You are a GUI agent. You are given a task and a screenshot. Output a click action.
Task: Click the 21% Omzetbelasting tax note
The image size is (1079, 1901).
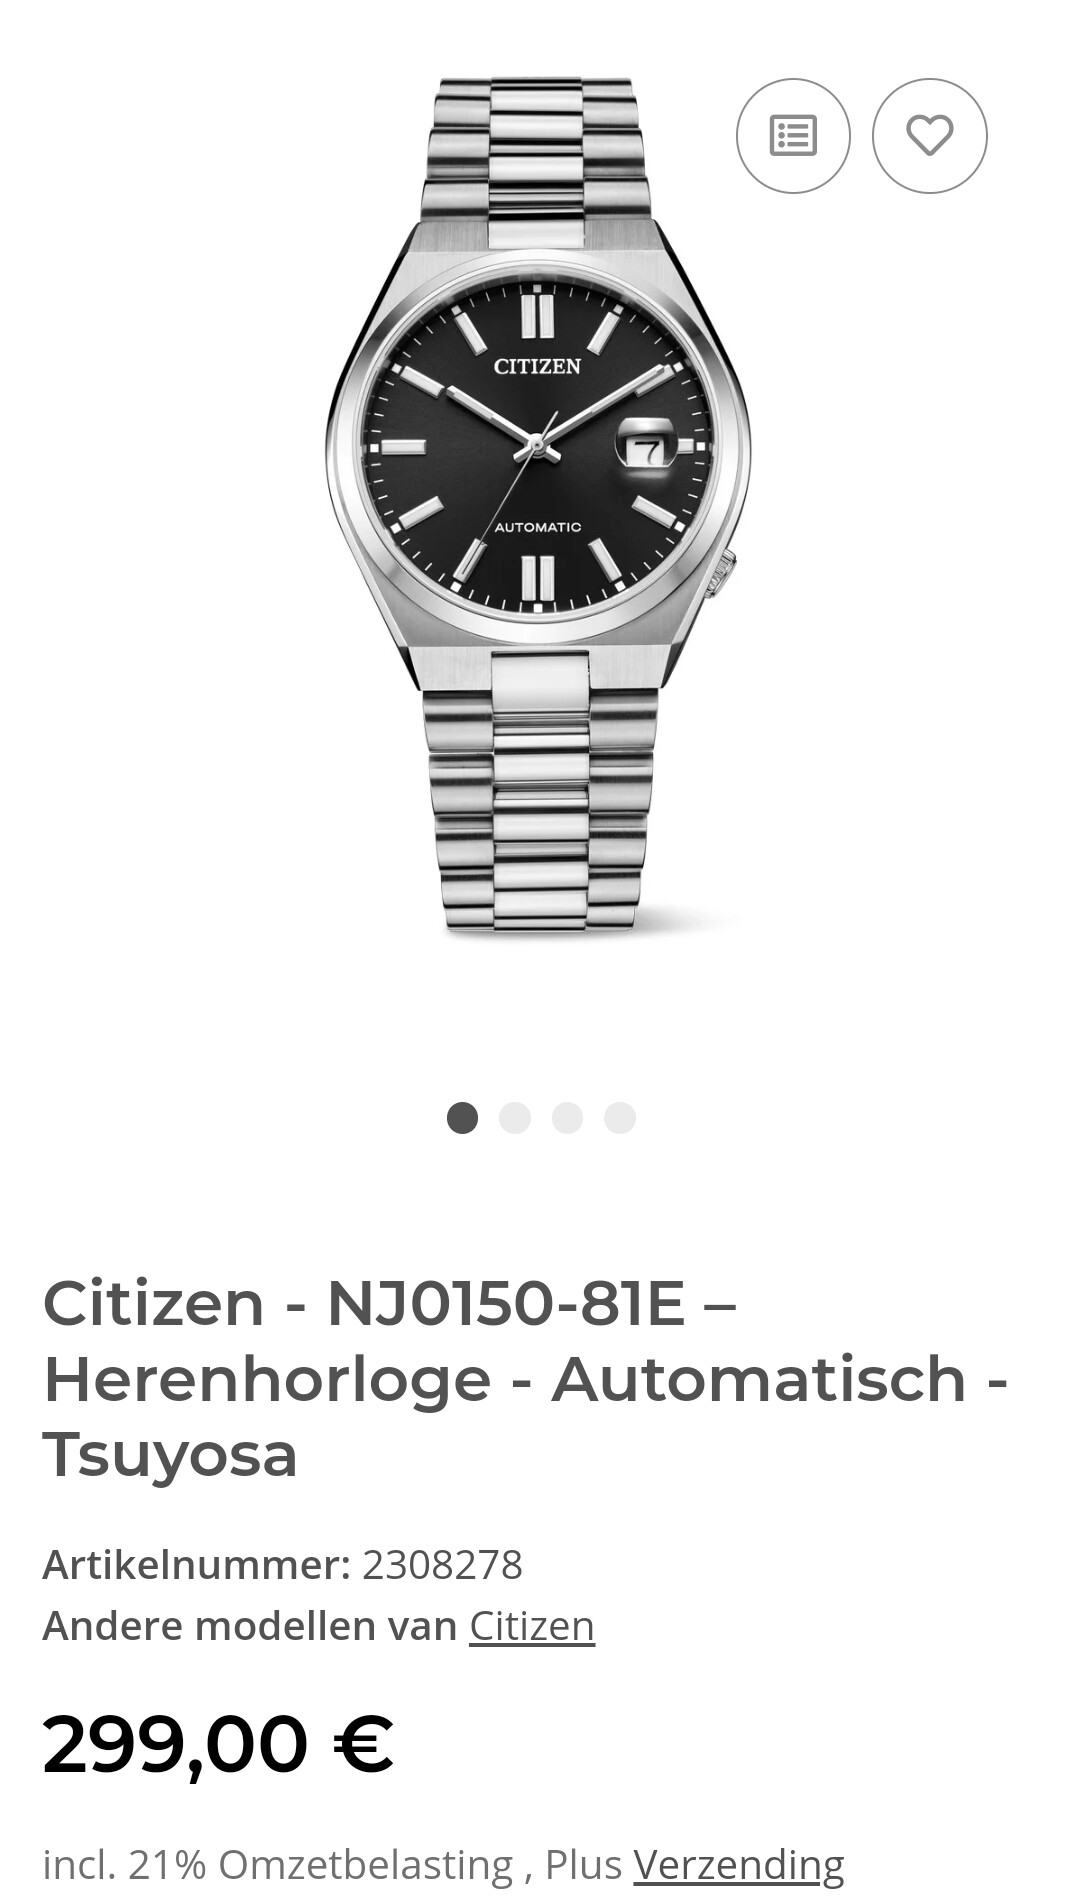pyautogui.click(x=321, y=1865)
